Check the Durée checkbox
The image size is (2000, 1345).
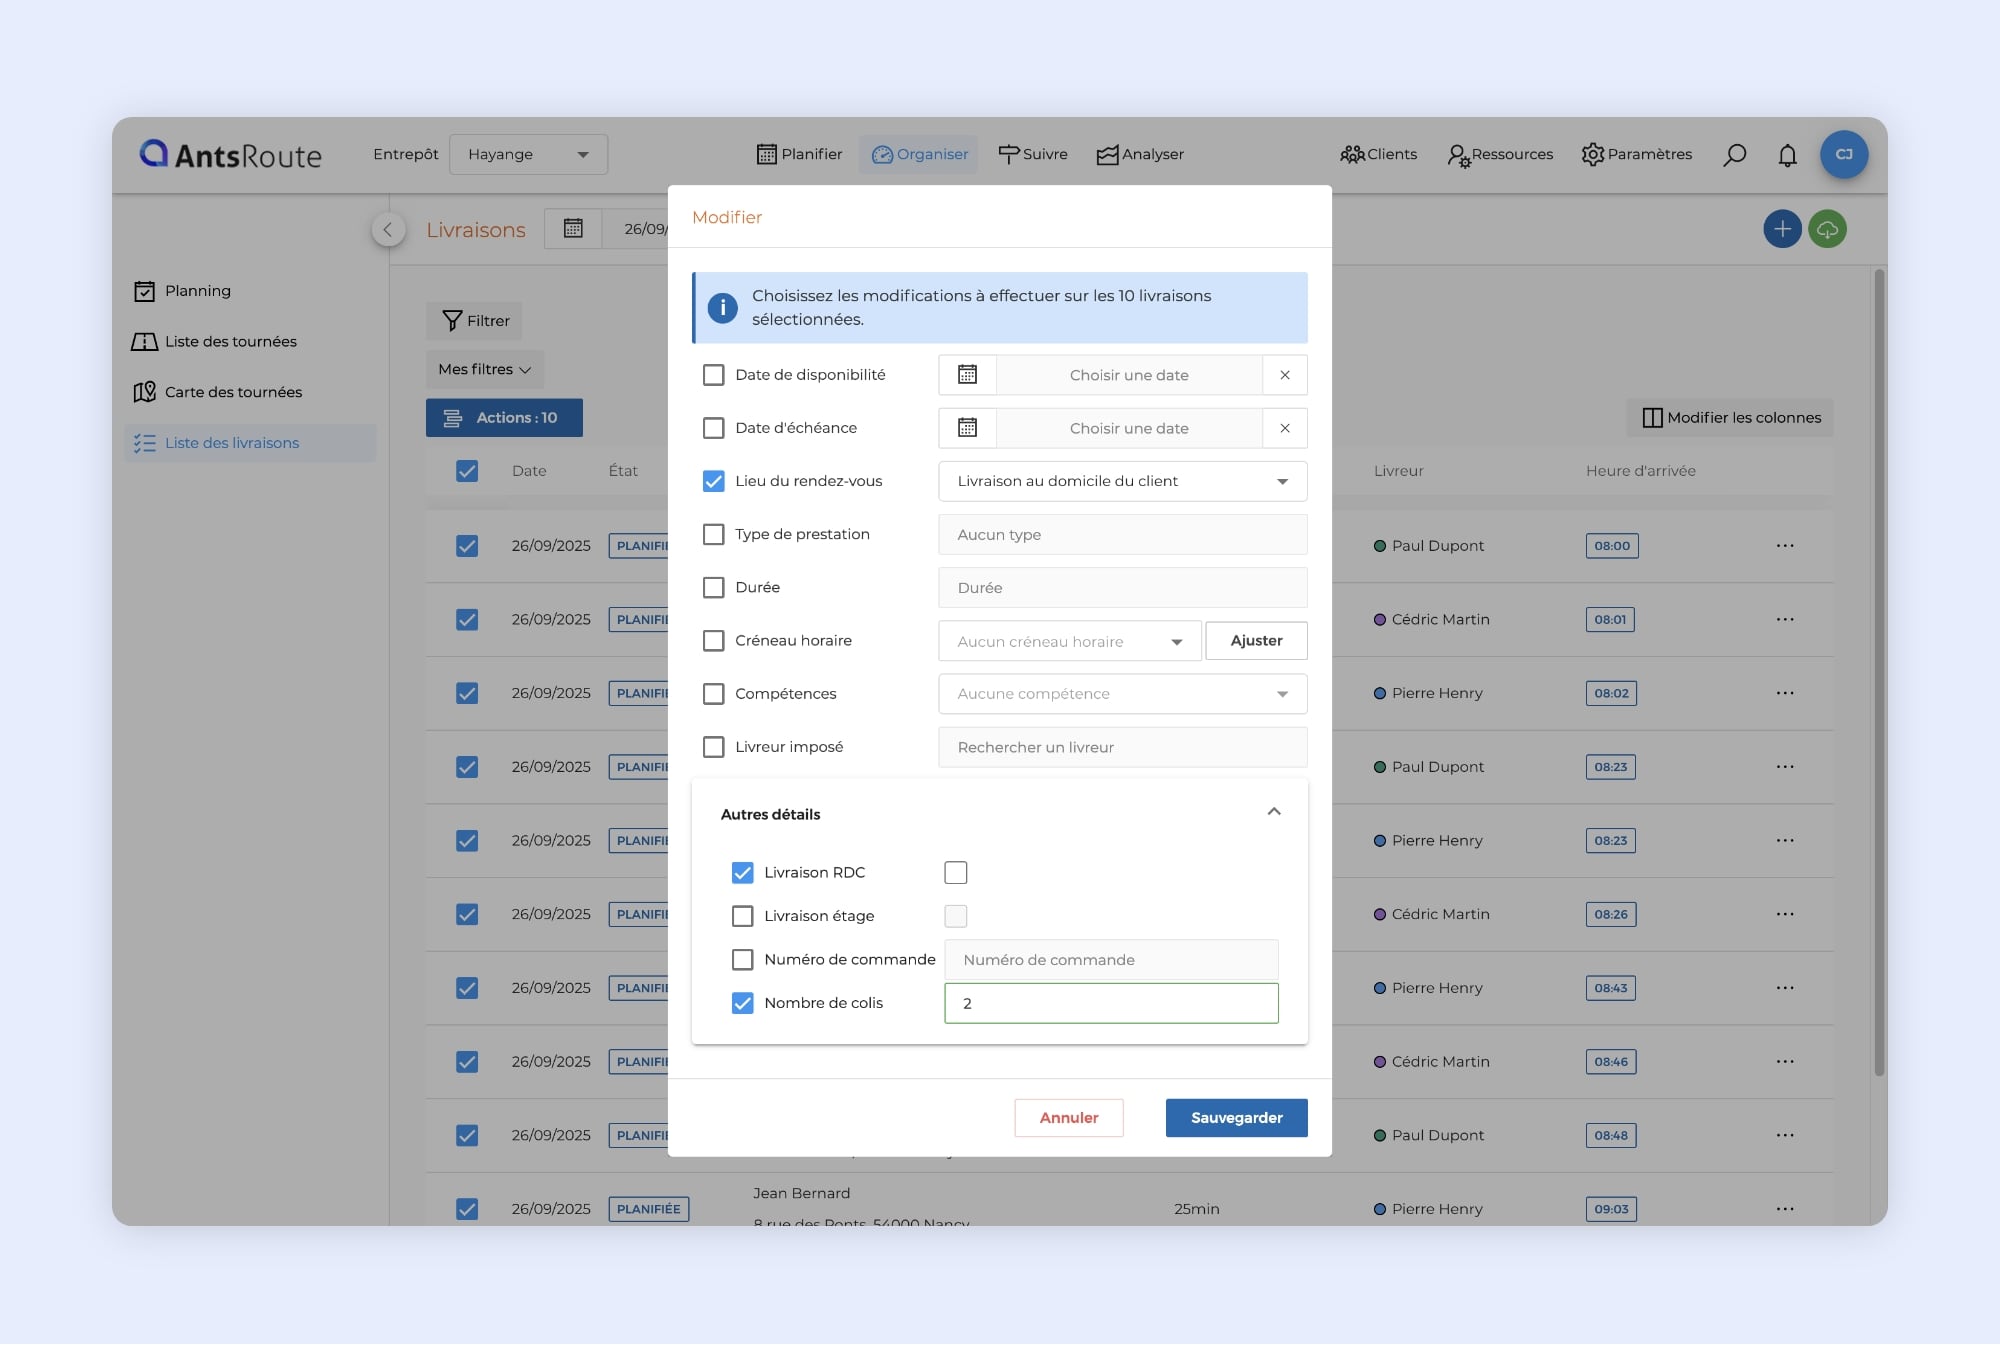[x=713, y=588]
